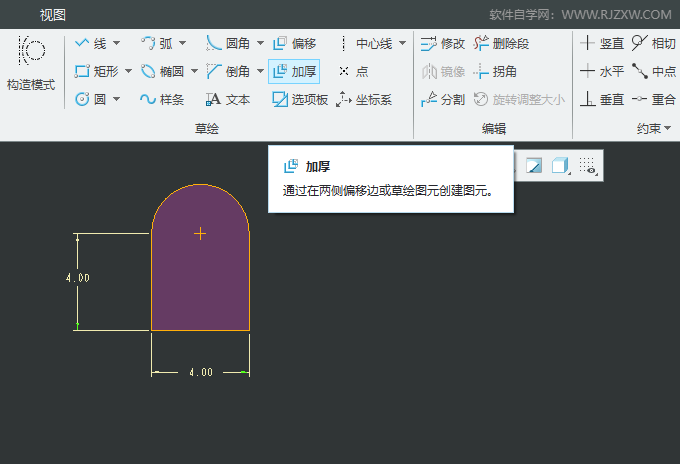Apply the Coincident (重合) constraint
Viewport: 680px width, 464px height.
[x=654, y=99]
